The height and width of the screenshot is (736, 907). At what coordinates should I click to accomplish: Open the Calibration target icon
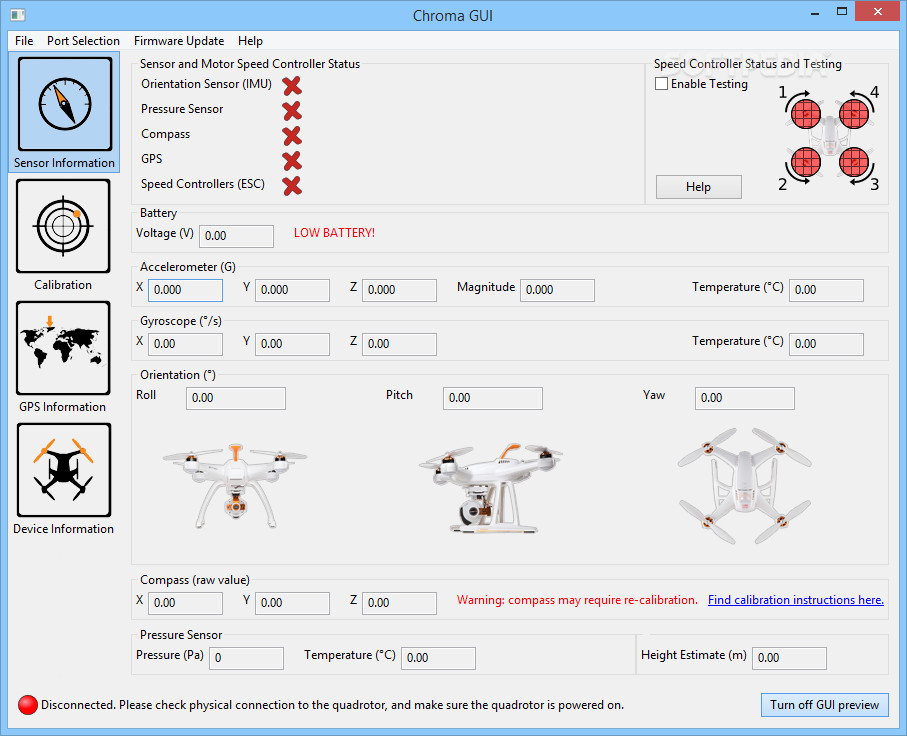[x=63, y=226]
